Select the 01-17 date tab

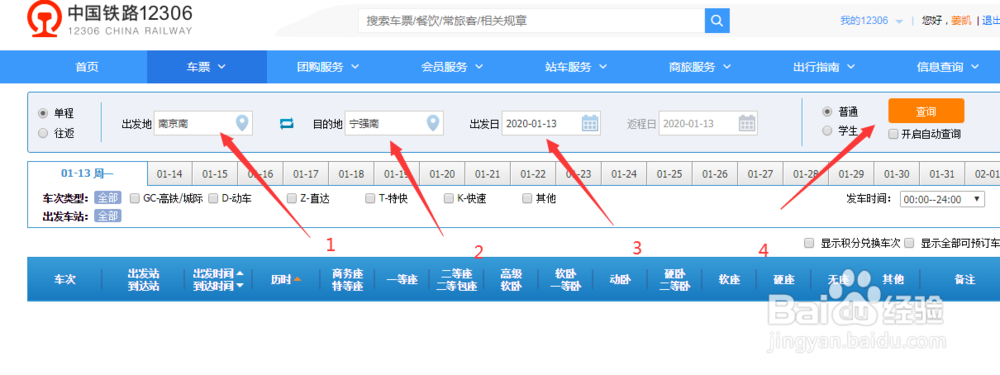(x=305, y=173)
